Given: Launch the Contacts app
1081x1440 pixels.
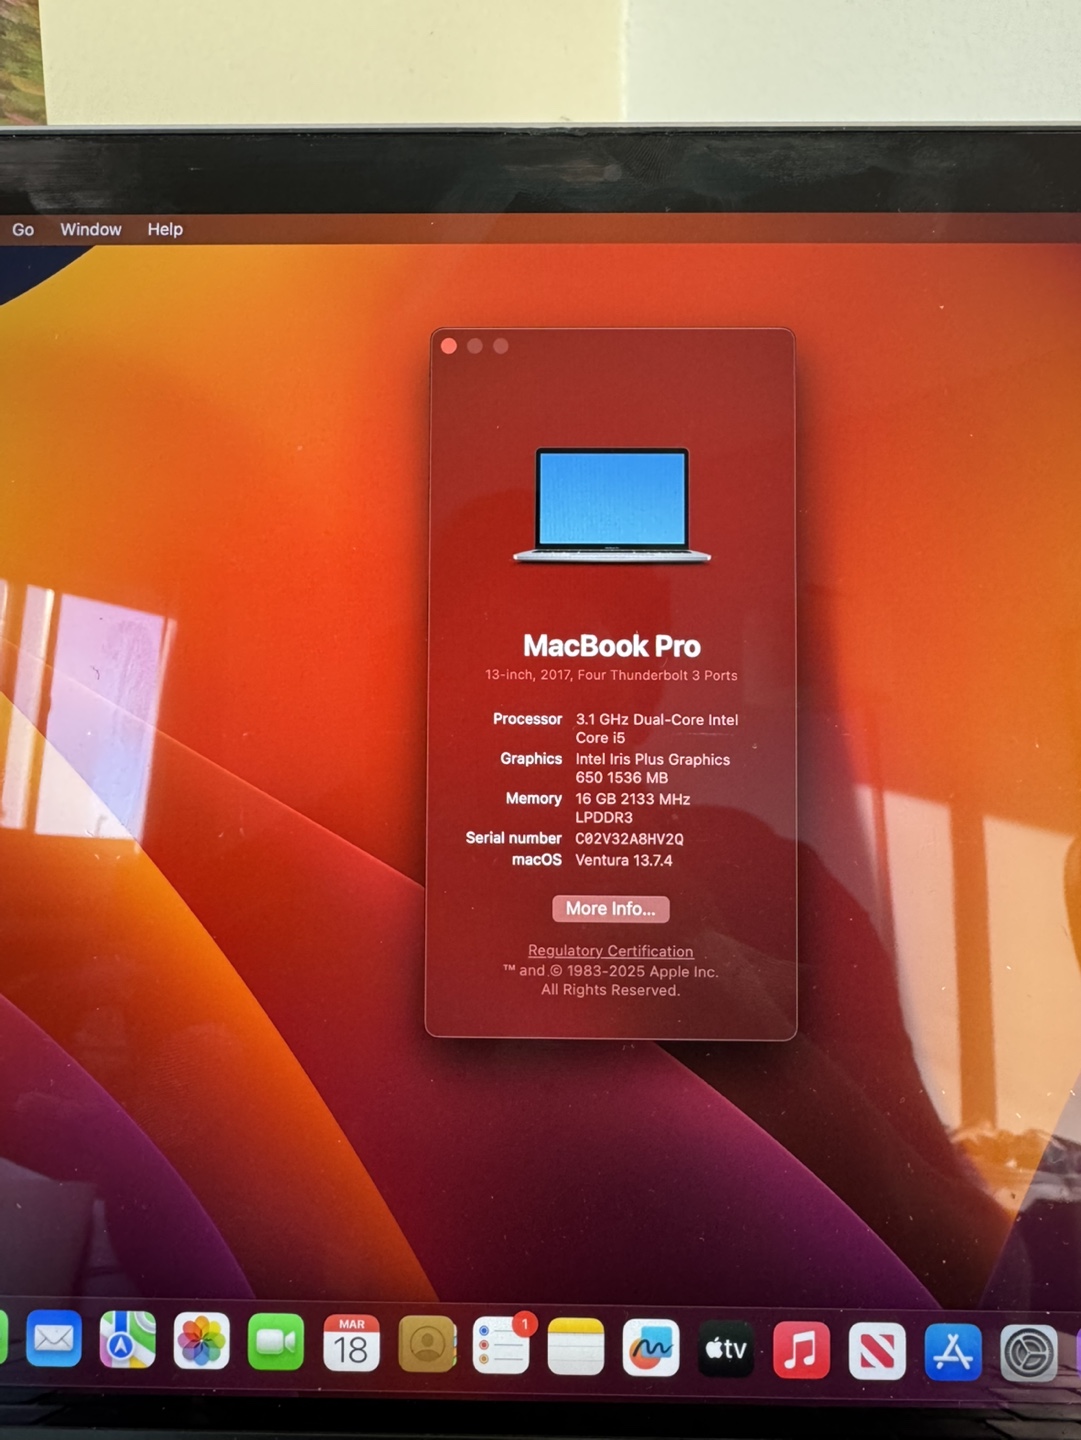Looking at the screenshot, I should pyautogui.click(x=427, y=1344).
